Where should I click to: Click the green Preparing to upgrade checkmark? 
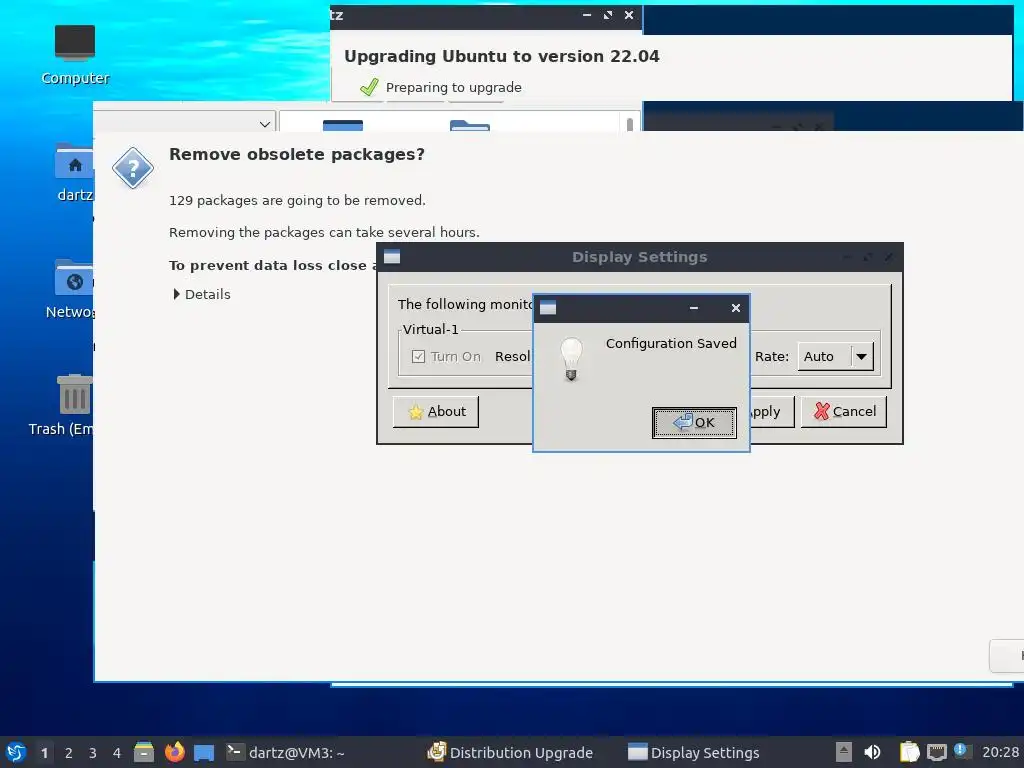[369, 87]
